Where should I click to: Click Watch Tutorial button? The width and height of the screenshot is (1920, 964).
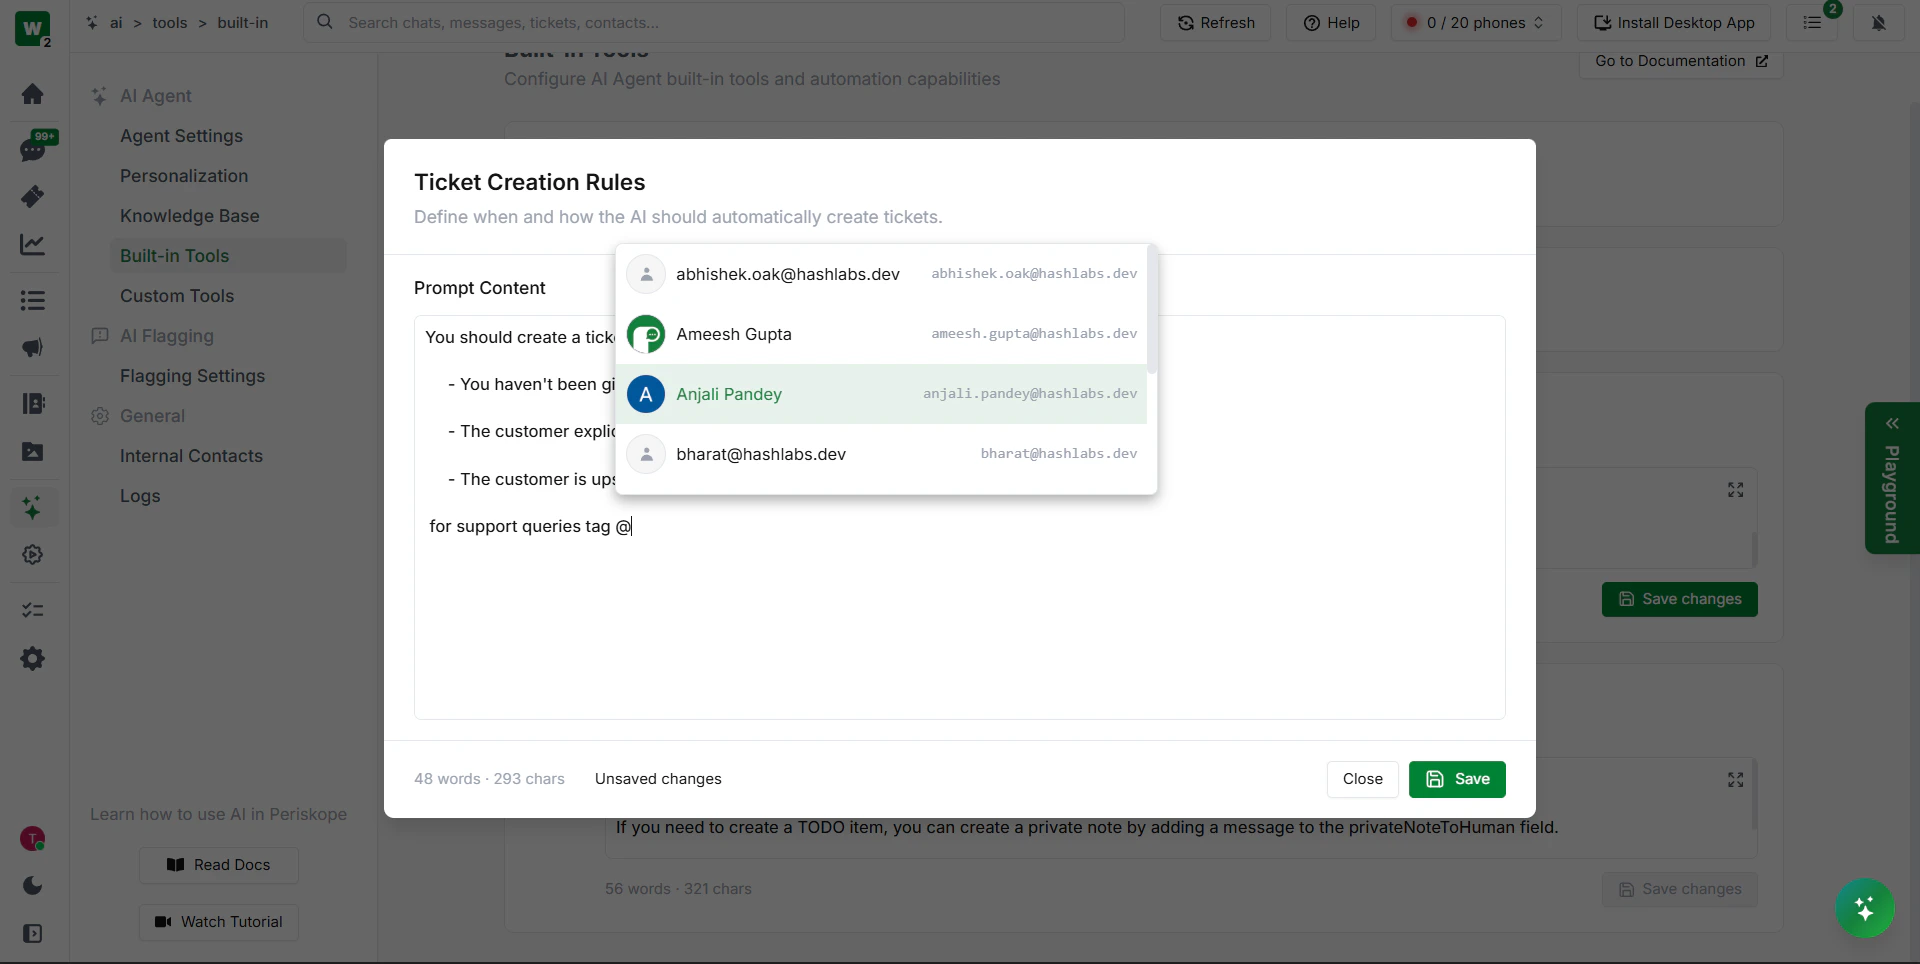click(219, 922)
